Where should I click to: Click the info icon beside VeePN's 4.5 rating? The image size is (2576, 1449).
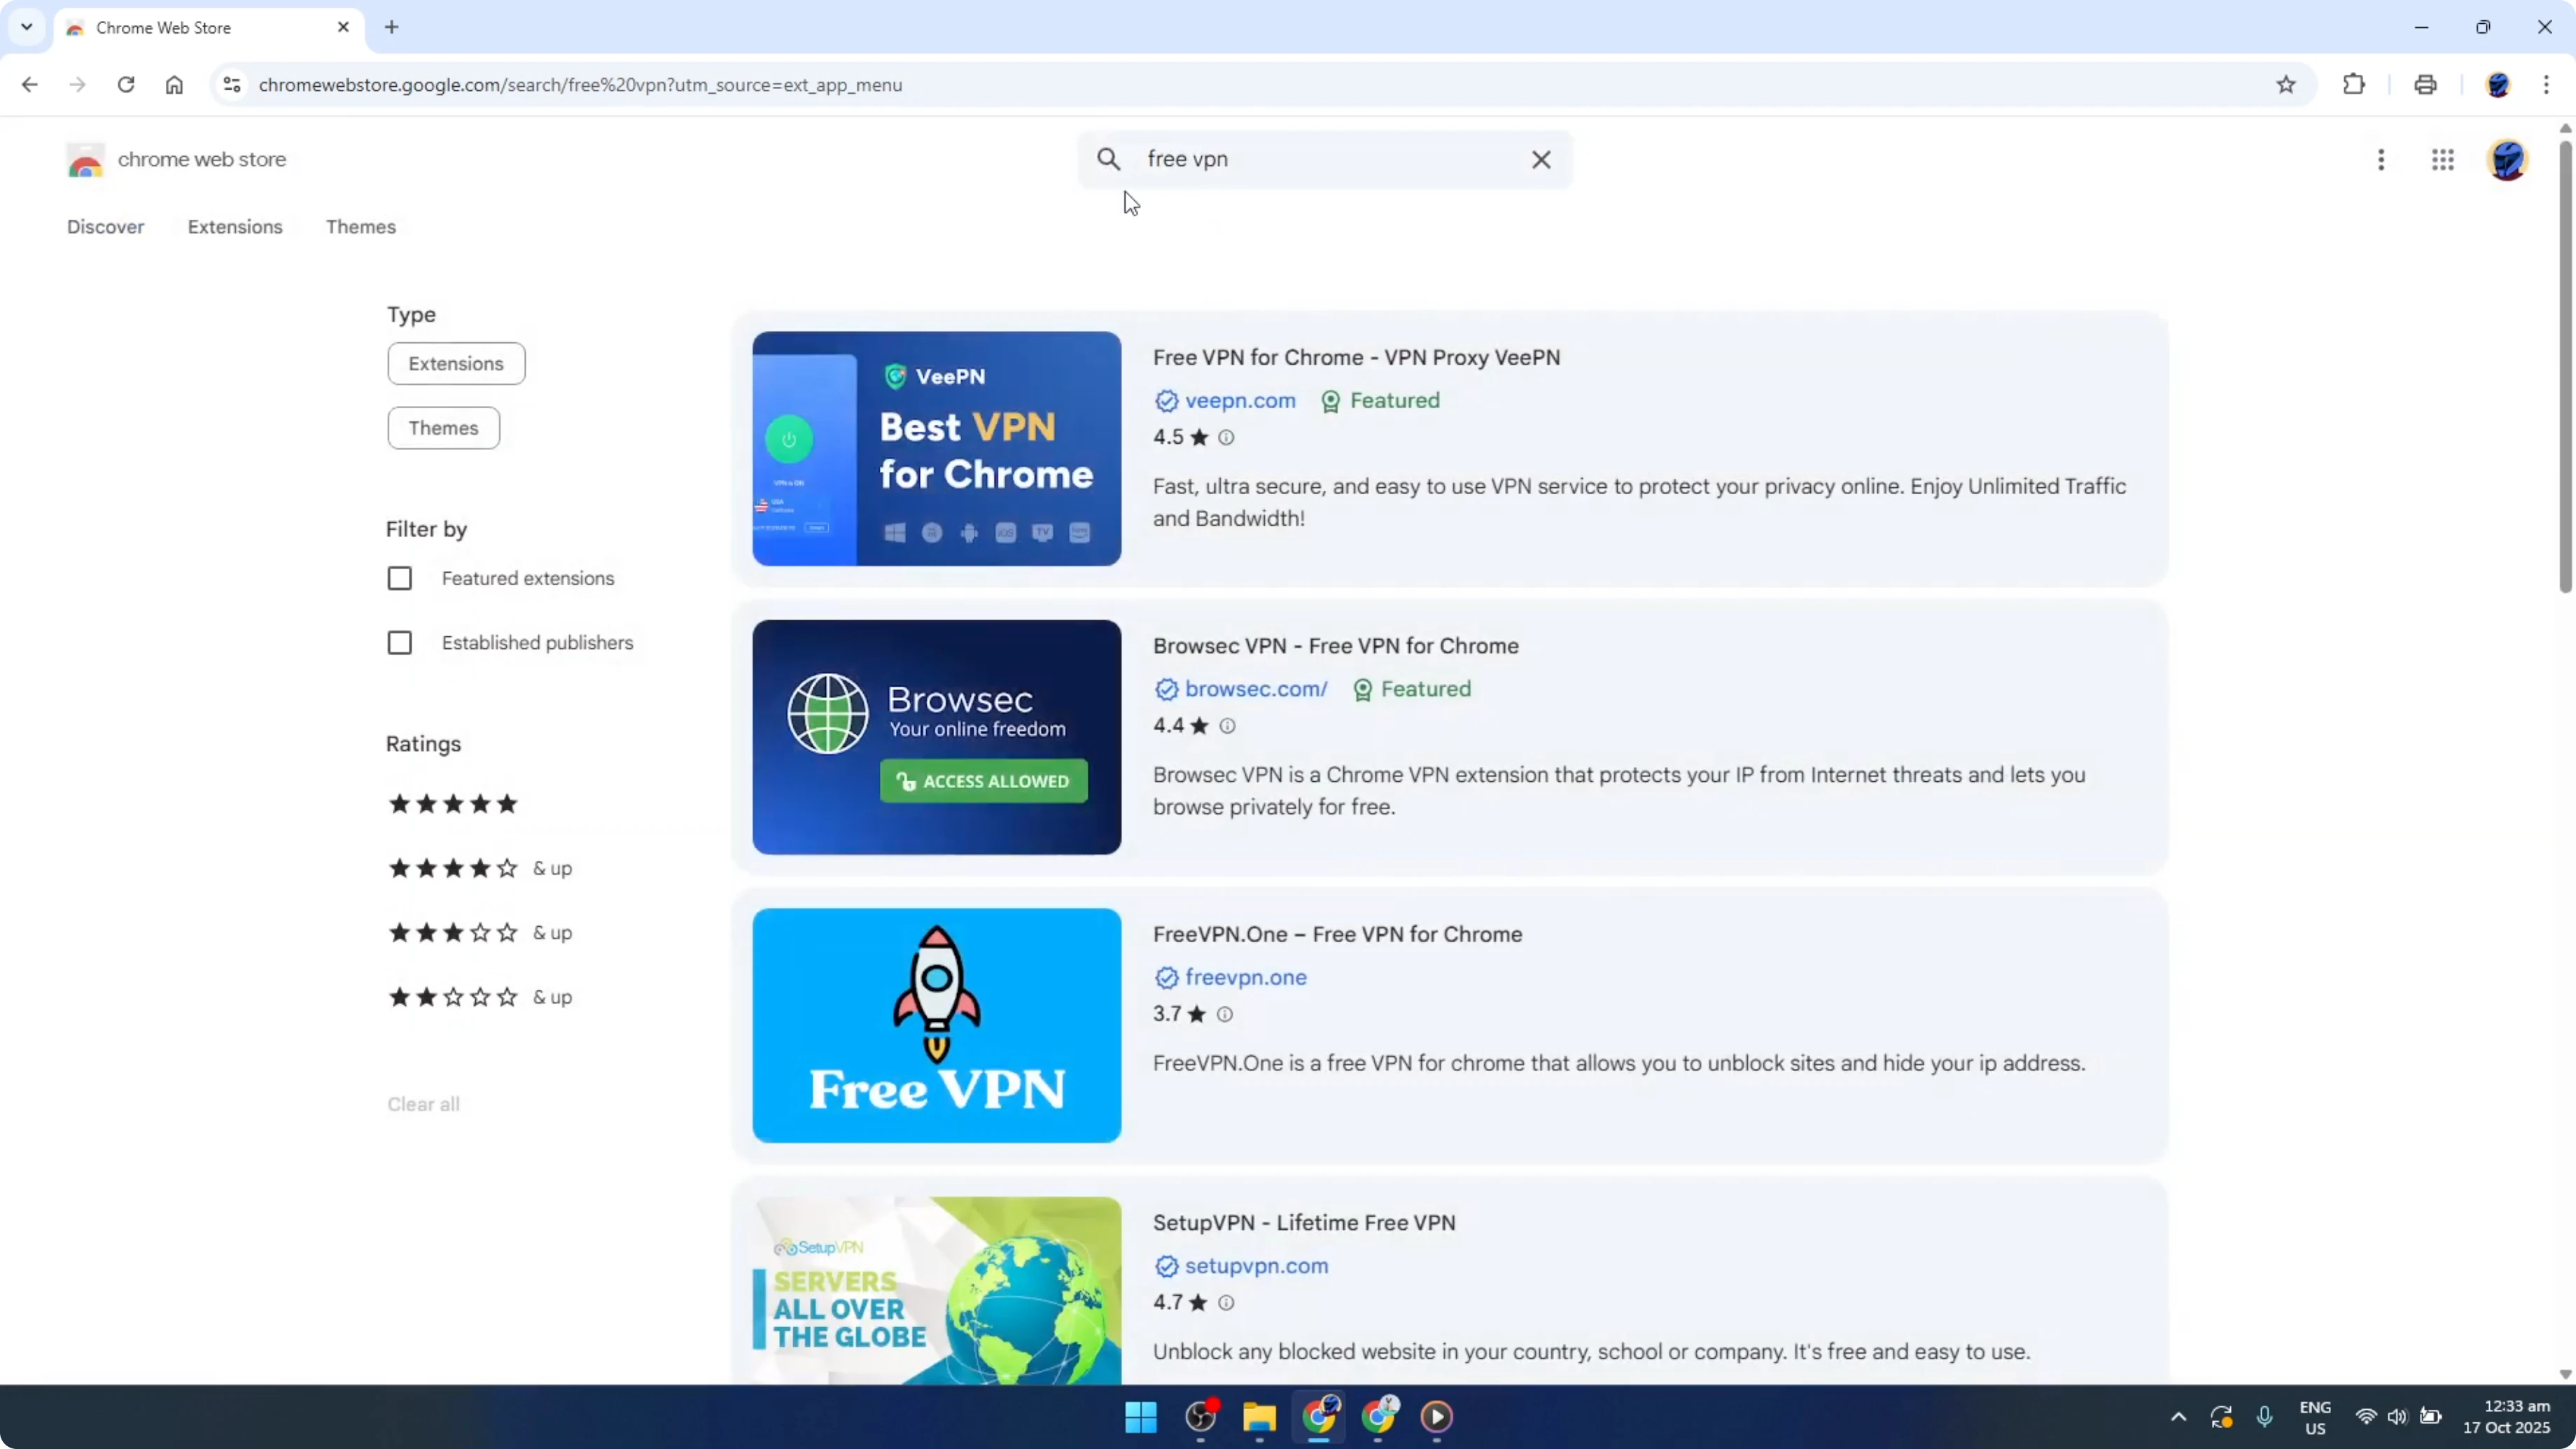(1226, 437)
